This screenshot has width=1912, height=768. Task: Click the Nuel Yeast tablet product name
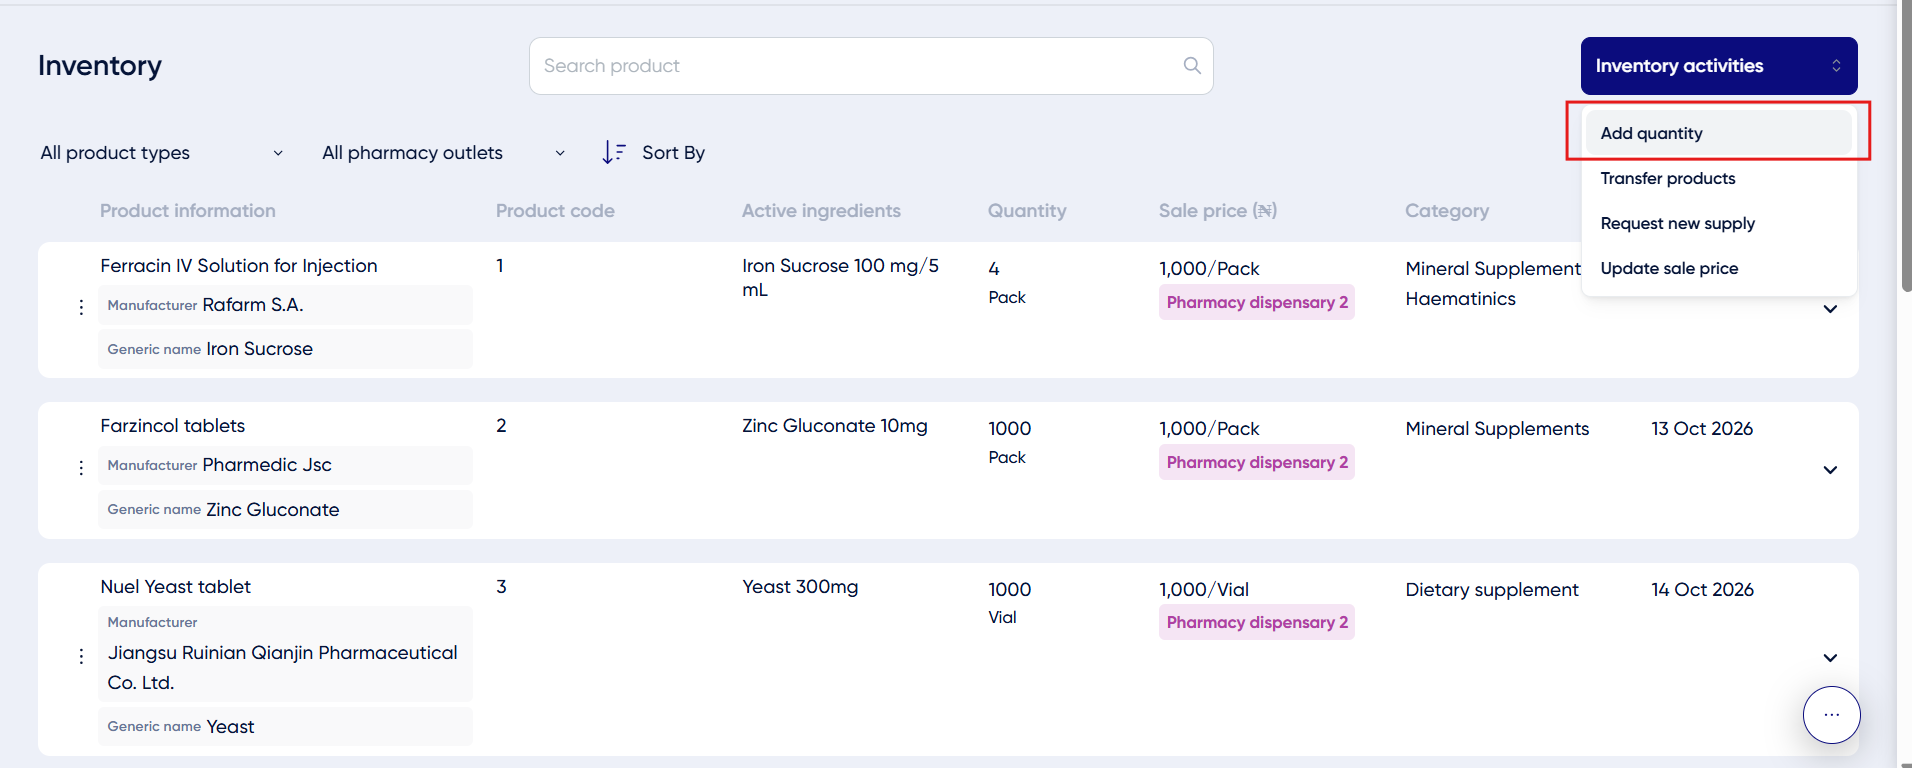(175, 587)
